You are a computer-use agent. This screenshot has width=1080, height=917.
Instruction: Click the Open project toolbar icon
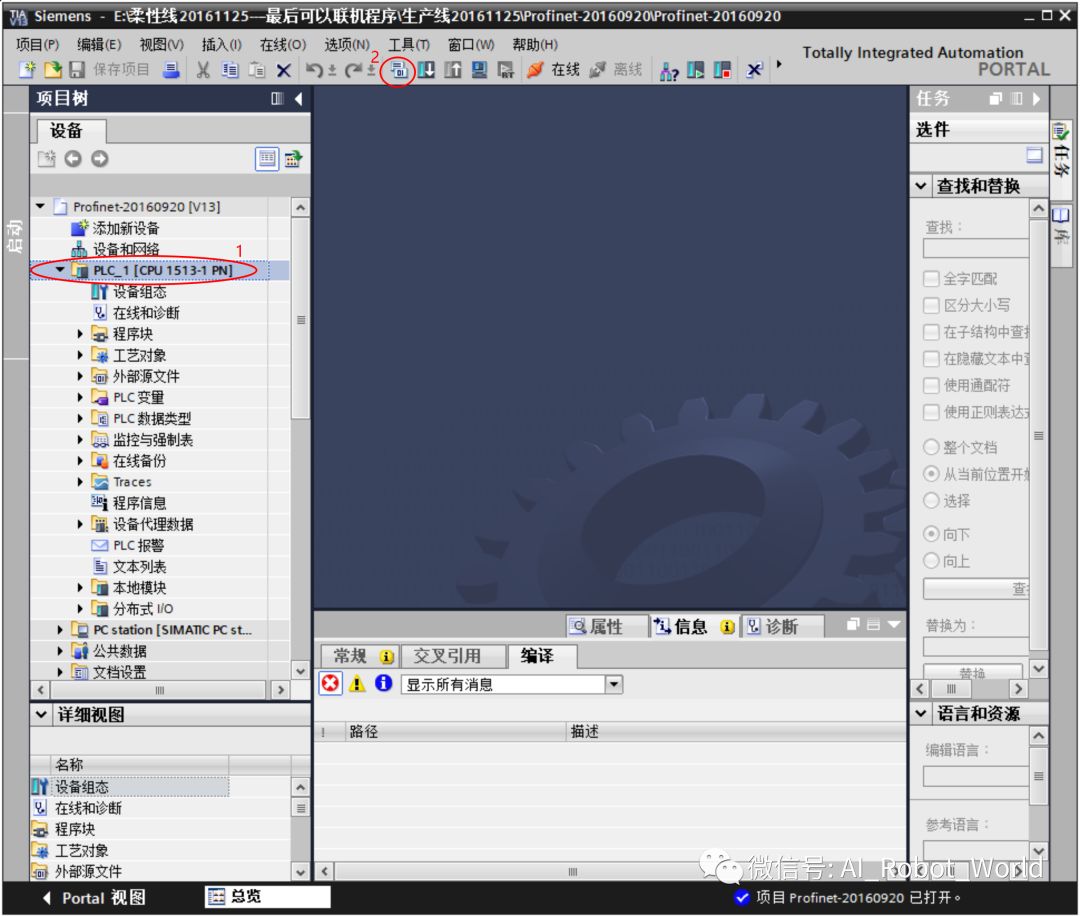click(x=52, y=70)
